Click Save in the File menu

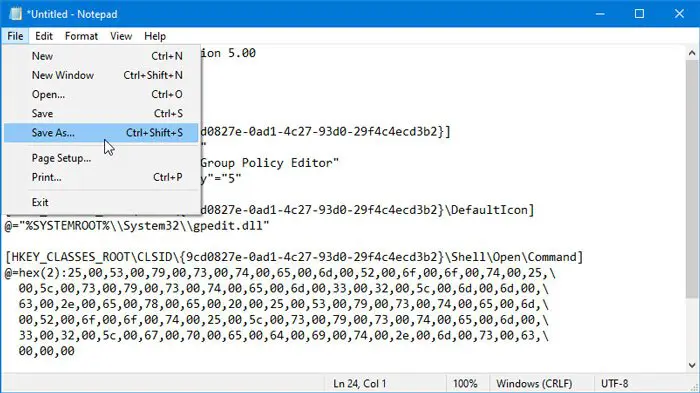pyautogui.click(x=101, y=113)
